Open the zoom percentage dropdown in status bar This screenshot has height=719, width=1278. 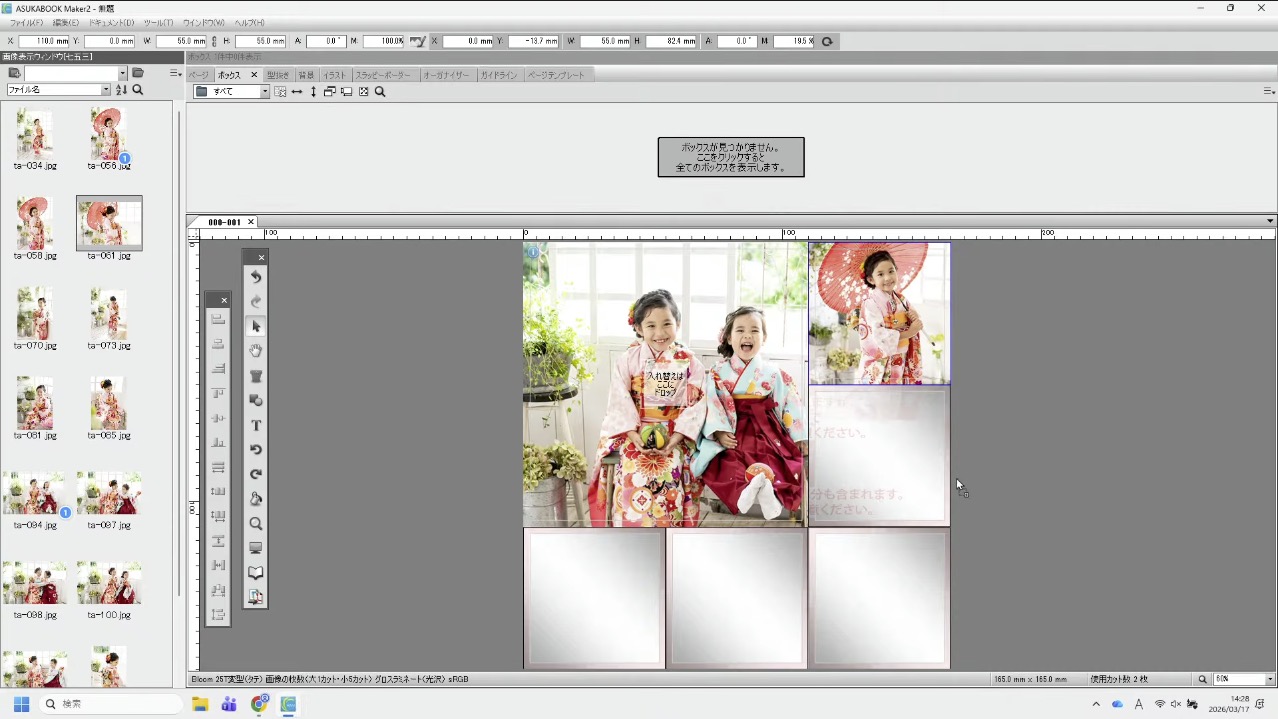click(x=1270, y=679)
